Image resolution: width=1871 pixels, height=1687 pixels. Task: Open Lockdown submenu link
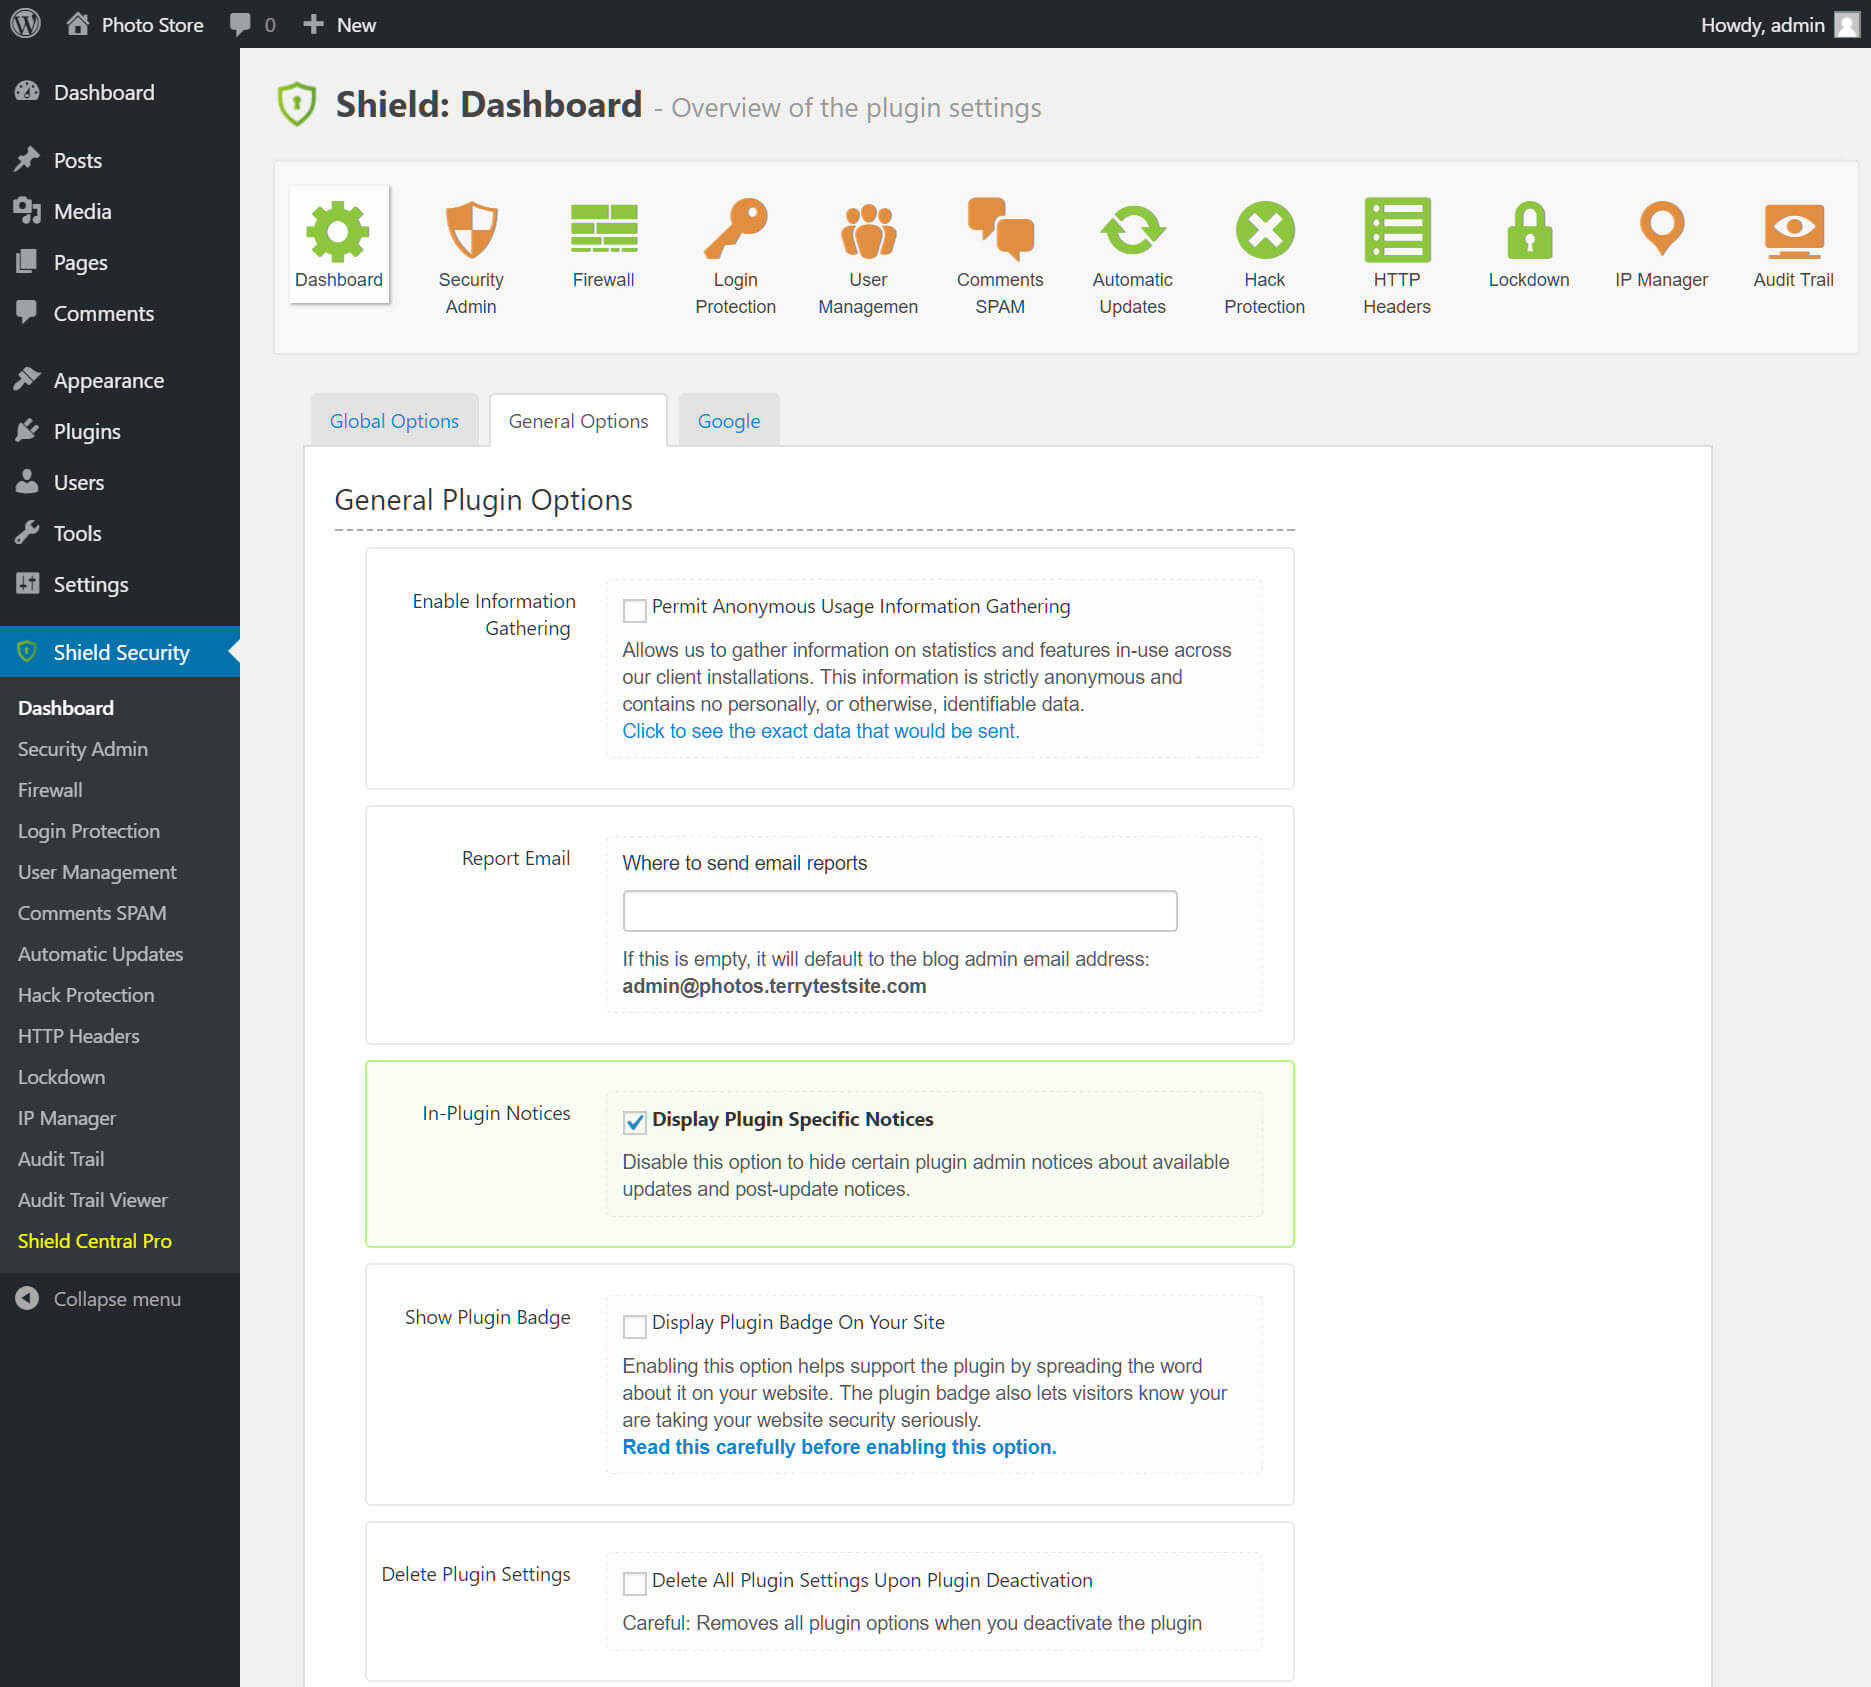point(61,1077)
